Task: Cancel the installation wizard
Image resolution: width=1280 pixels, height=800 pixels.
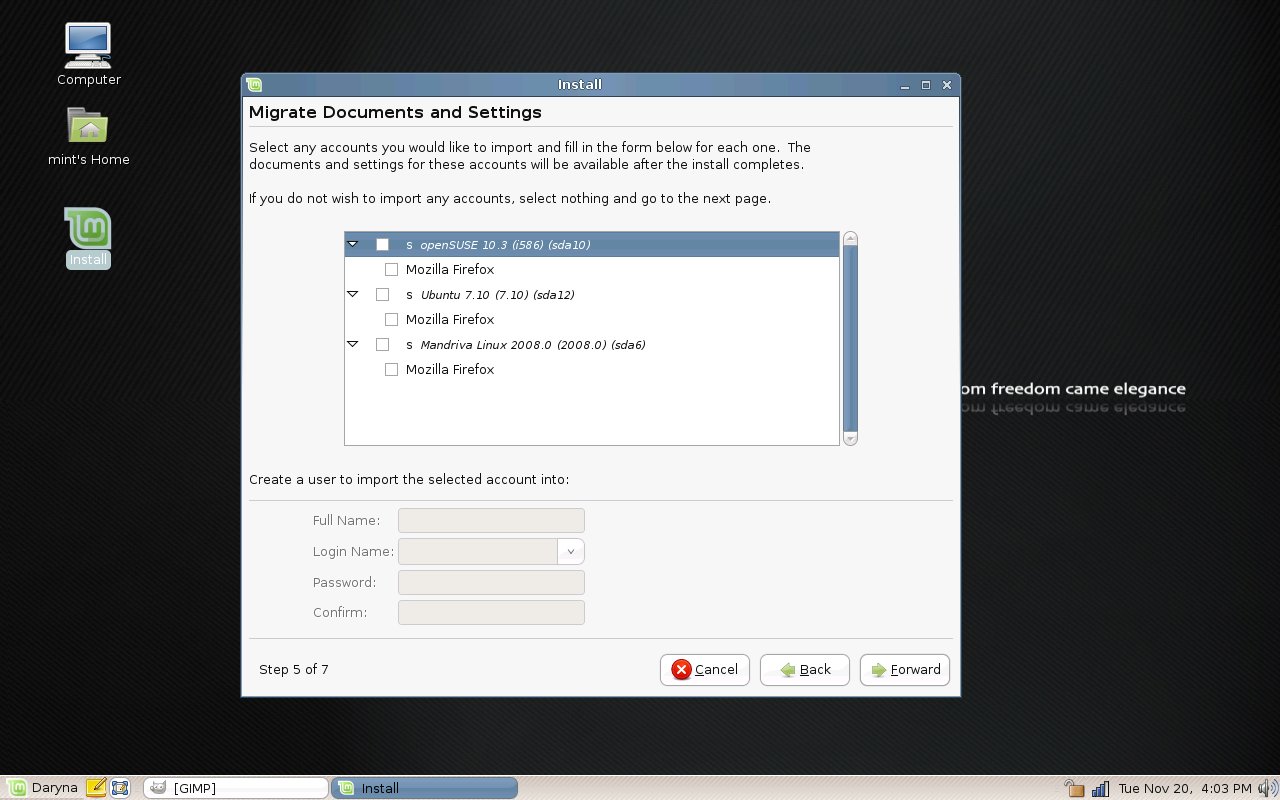Action: 705,670
